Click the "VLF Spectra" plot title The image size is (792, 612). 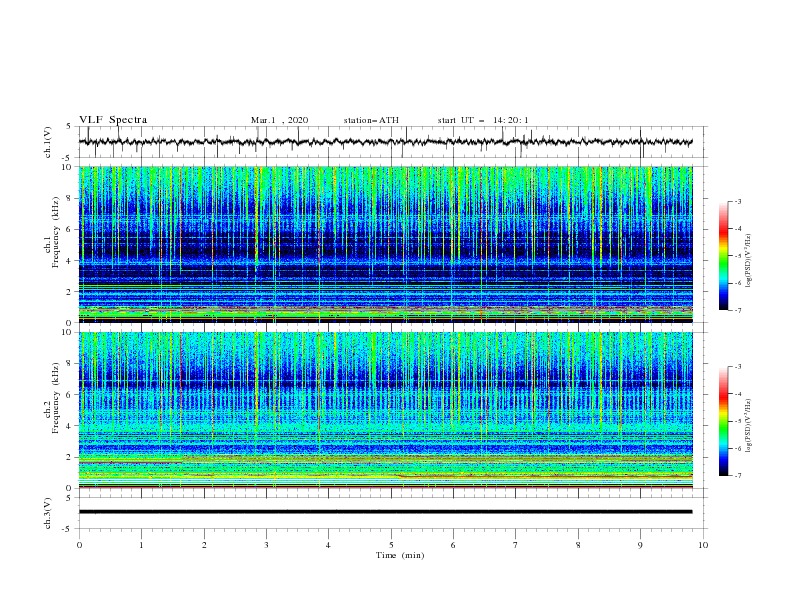(x=113, y=120)
